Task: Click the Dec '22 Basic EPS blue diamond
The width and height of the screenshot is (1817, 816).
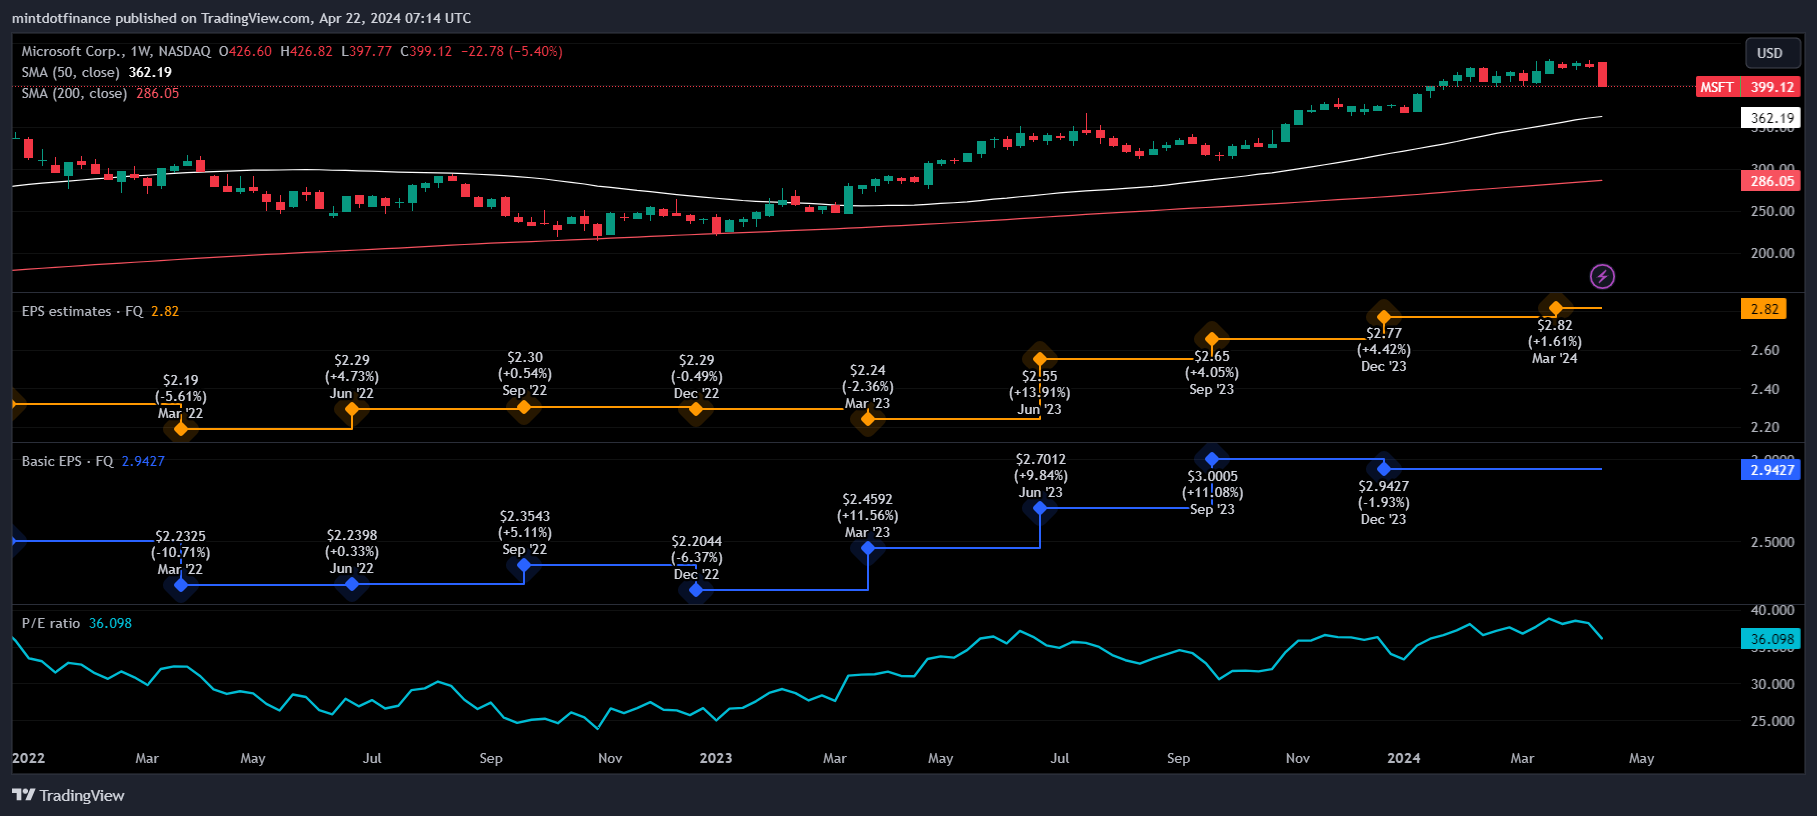Action: pos(696,590)
